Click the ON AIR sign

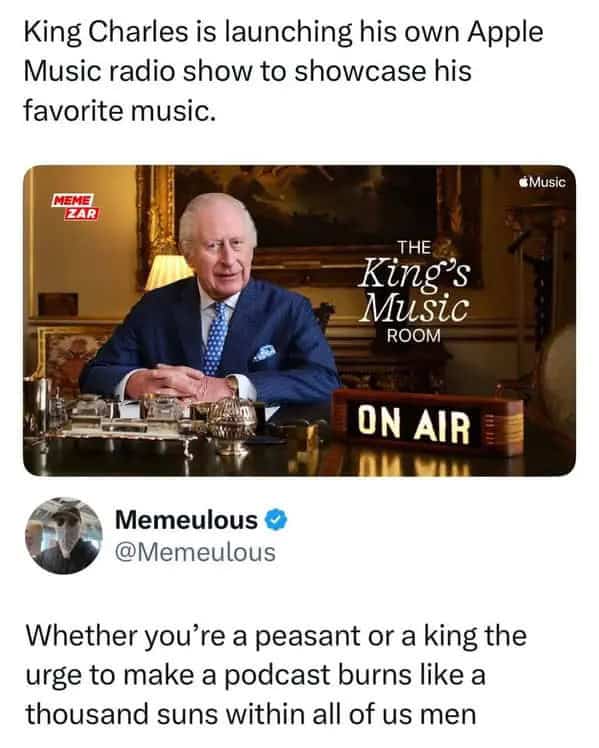pos(427,421)
